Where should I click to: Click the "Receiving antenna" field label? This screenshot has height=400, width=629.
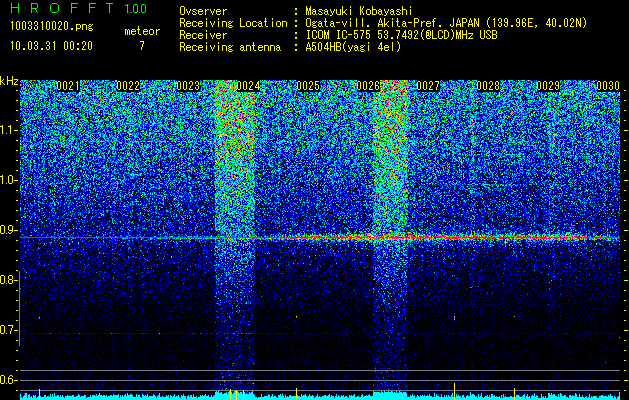230,47
